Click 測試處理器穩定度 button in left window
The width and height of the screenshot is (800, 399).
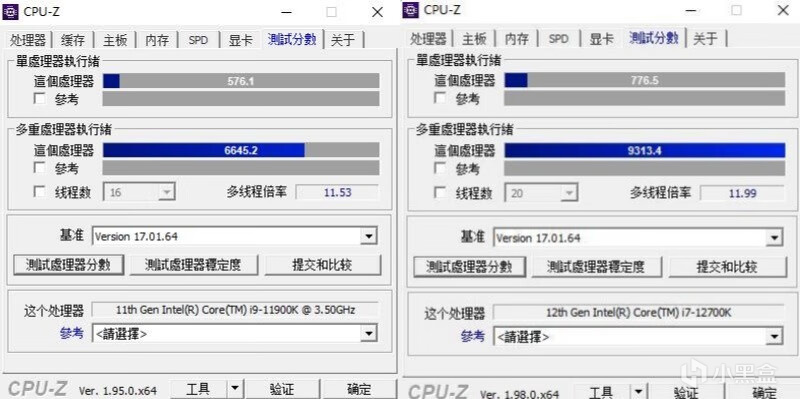[193, 265]
